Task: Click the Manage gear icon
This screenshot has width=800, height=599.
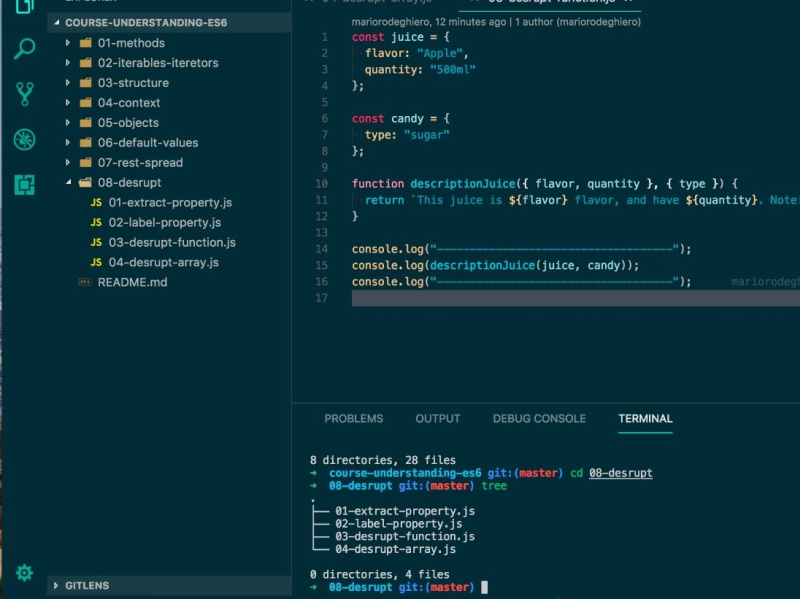Action: (24, 573)
